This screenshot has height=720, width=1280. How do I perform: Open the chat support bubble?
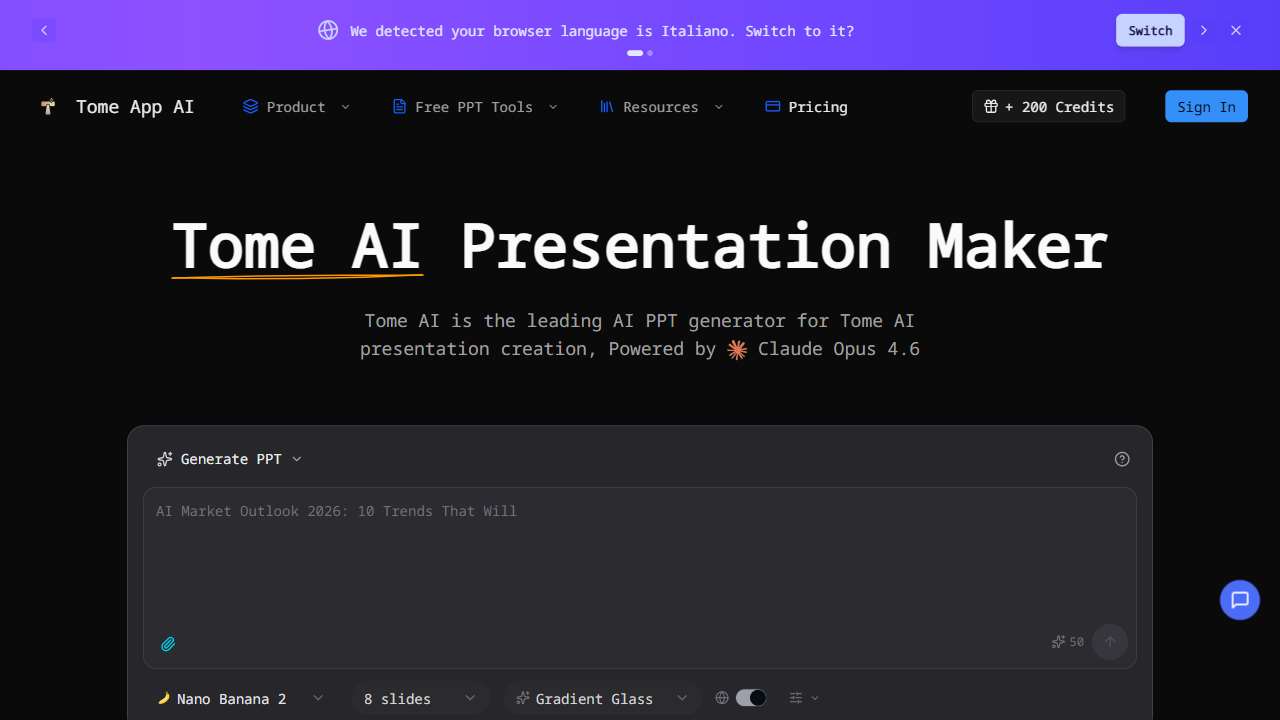1239,600
